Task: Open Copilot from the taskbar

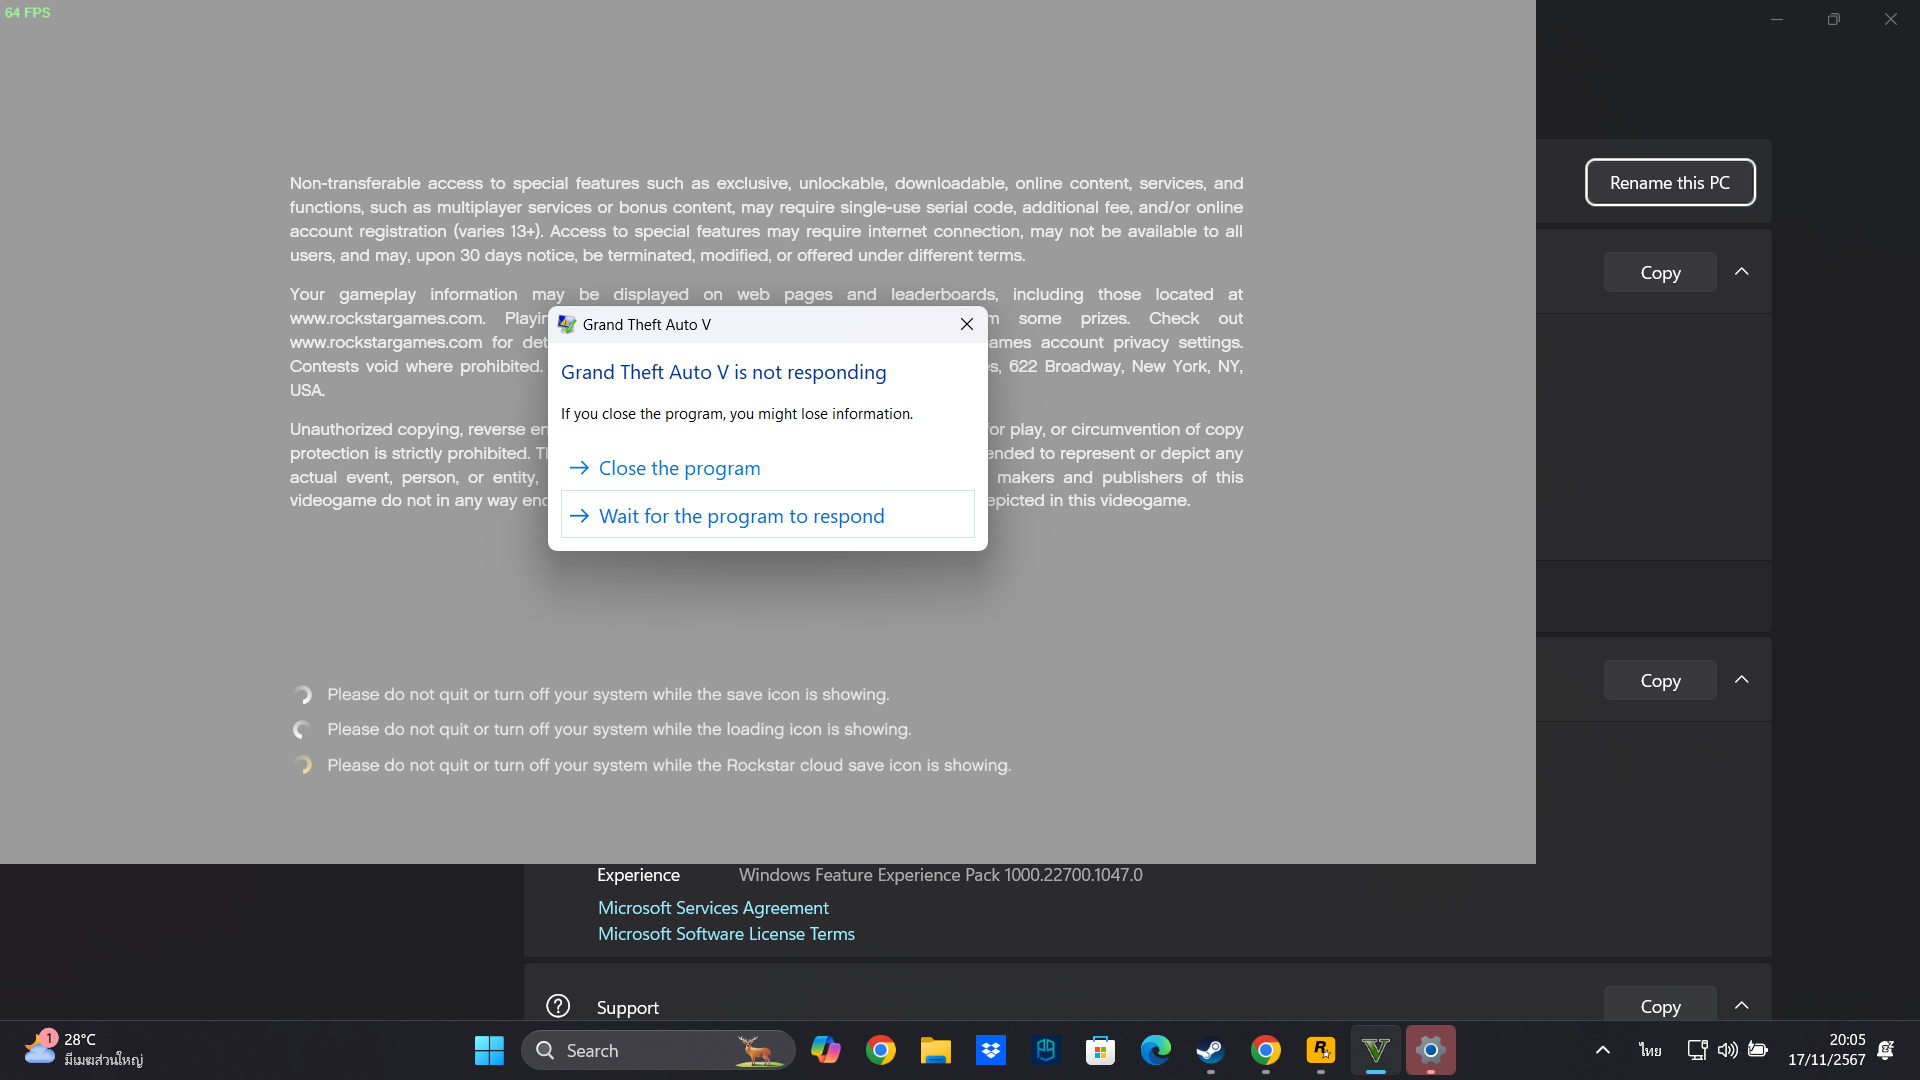Action: [826, 1050]
